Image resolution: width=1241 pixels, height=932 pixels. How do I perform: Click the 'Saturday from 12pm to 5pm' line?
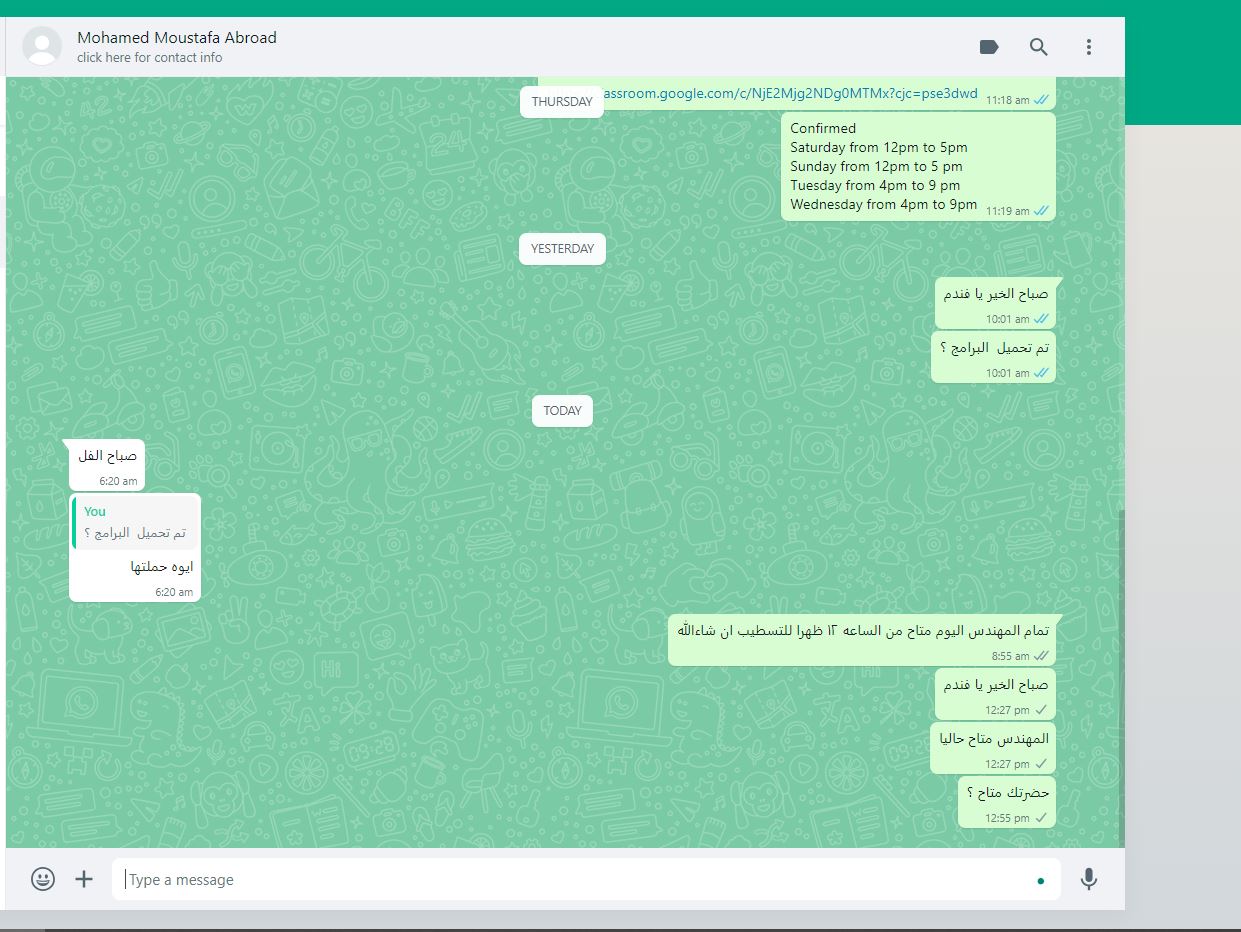point(879,147)
